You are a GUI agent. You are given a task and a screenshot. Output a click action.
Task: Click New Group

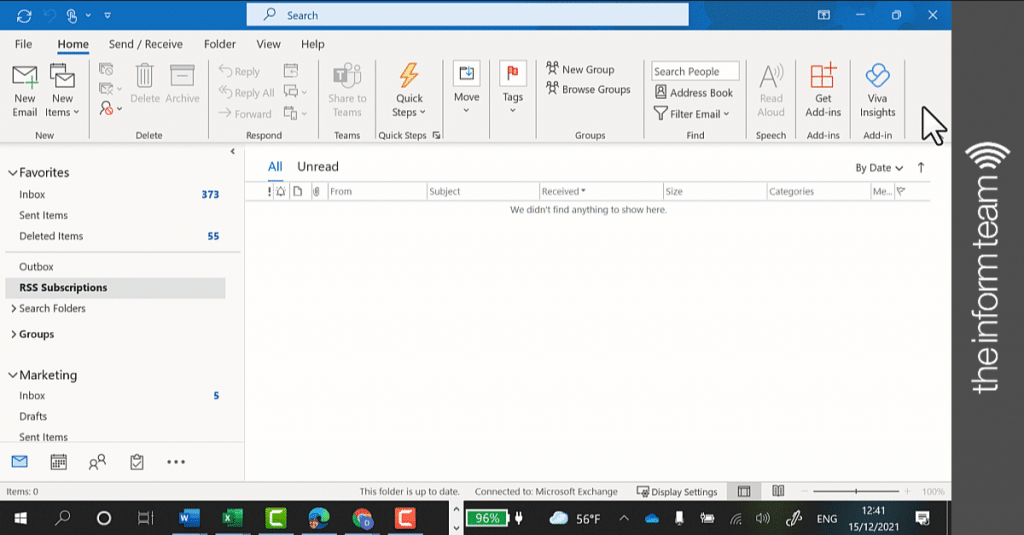pyautogui.click(x=580, y=69)
